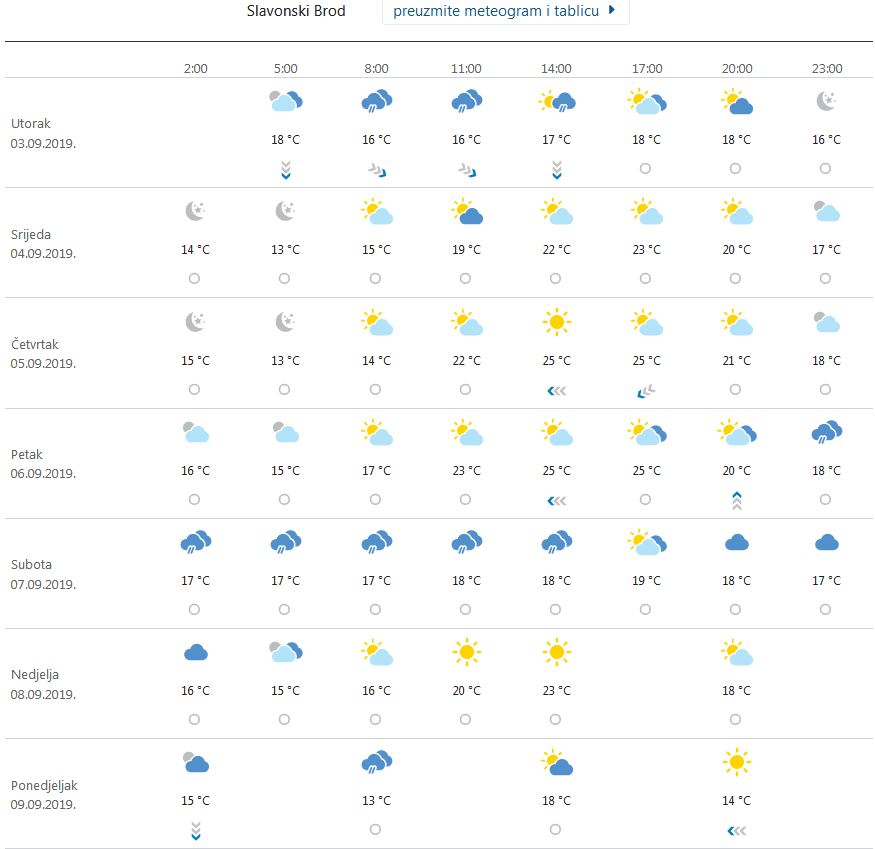Click the calm wind circle for Srijeda 14:00

click(555, 278)
